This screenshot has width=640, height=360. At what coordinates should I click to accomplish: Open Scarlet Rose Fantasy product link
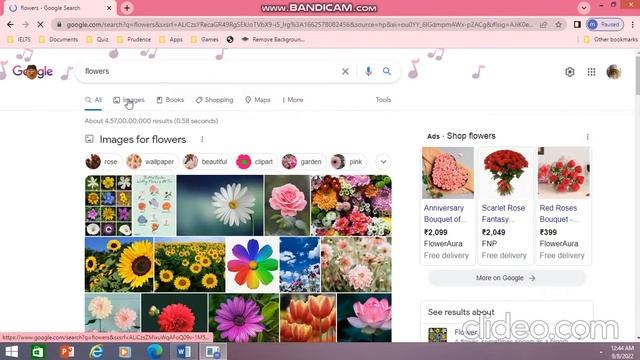503,213
